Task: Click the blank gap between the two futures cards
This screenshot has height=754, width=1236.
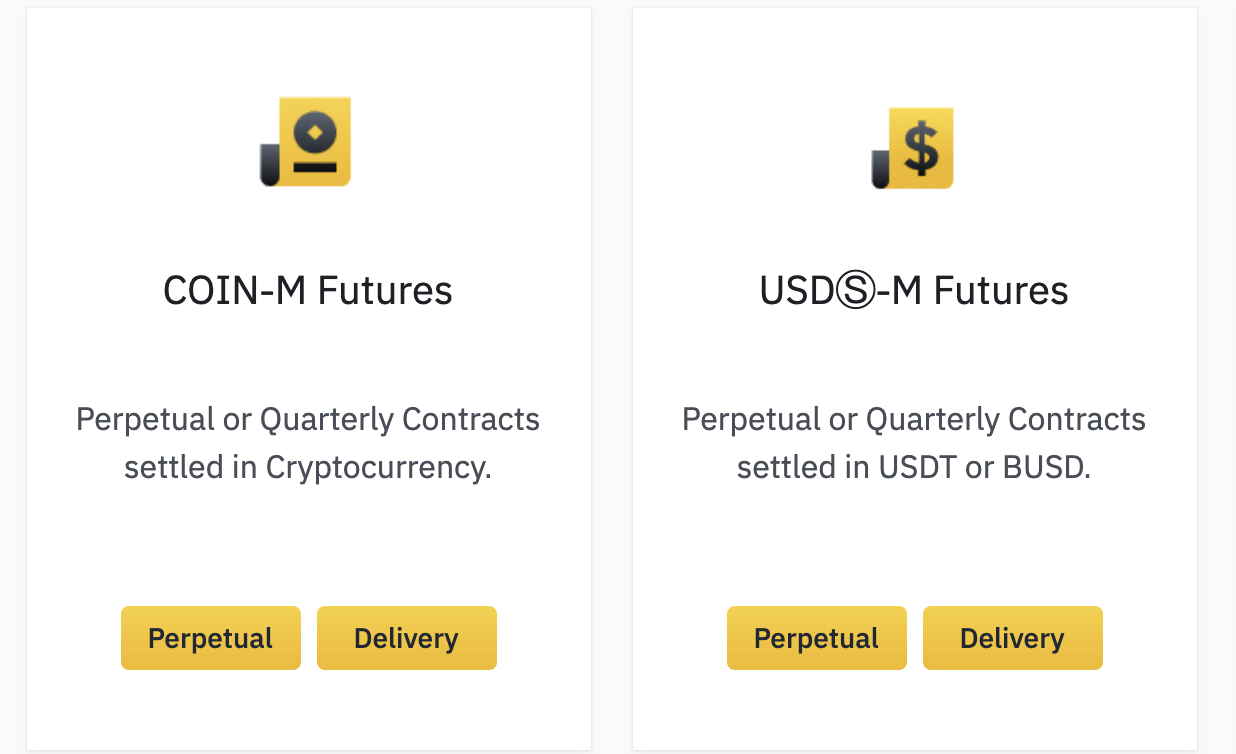Action: point(612,380)
